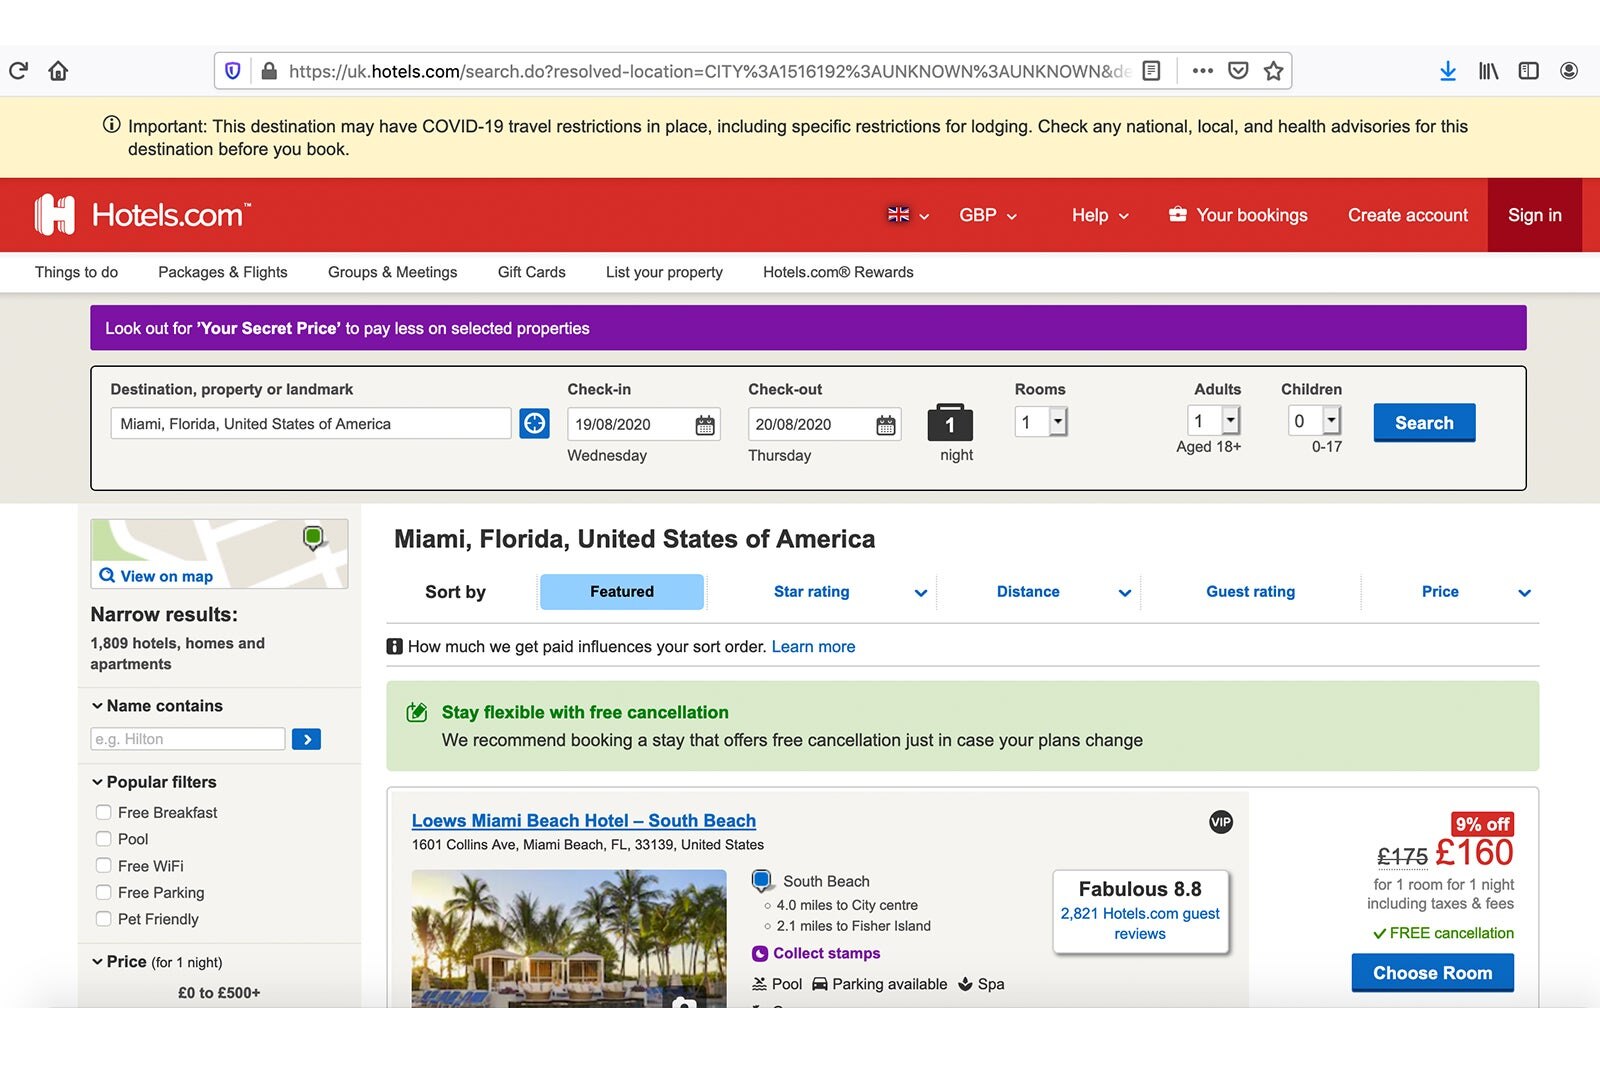Image resolution: width=1600 pixels, height=1066 pixels.
Task: Toggle reader view icon in address bar
Action: coord(1151,71)
